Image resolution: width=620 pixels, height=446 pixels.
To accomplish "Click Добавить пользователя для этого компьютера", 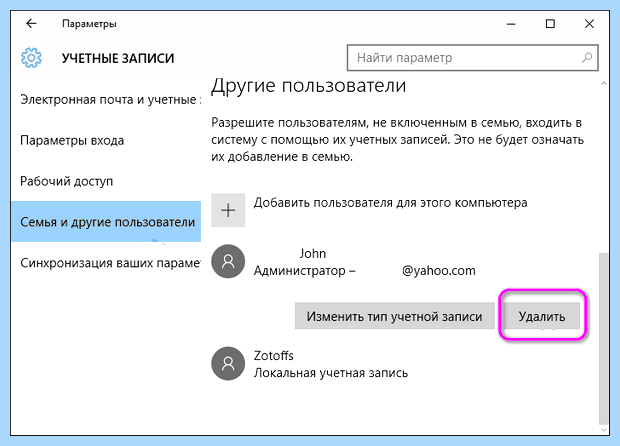I will coord(390,203).
